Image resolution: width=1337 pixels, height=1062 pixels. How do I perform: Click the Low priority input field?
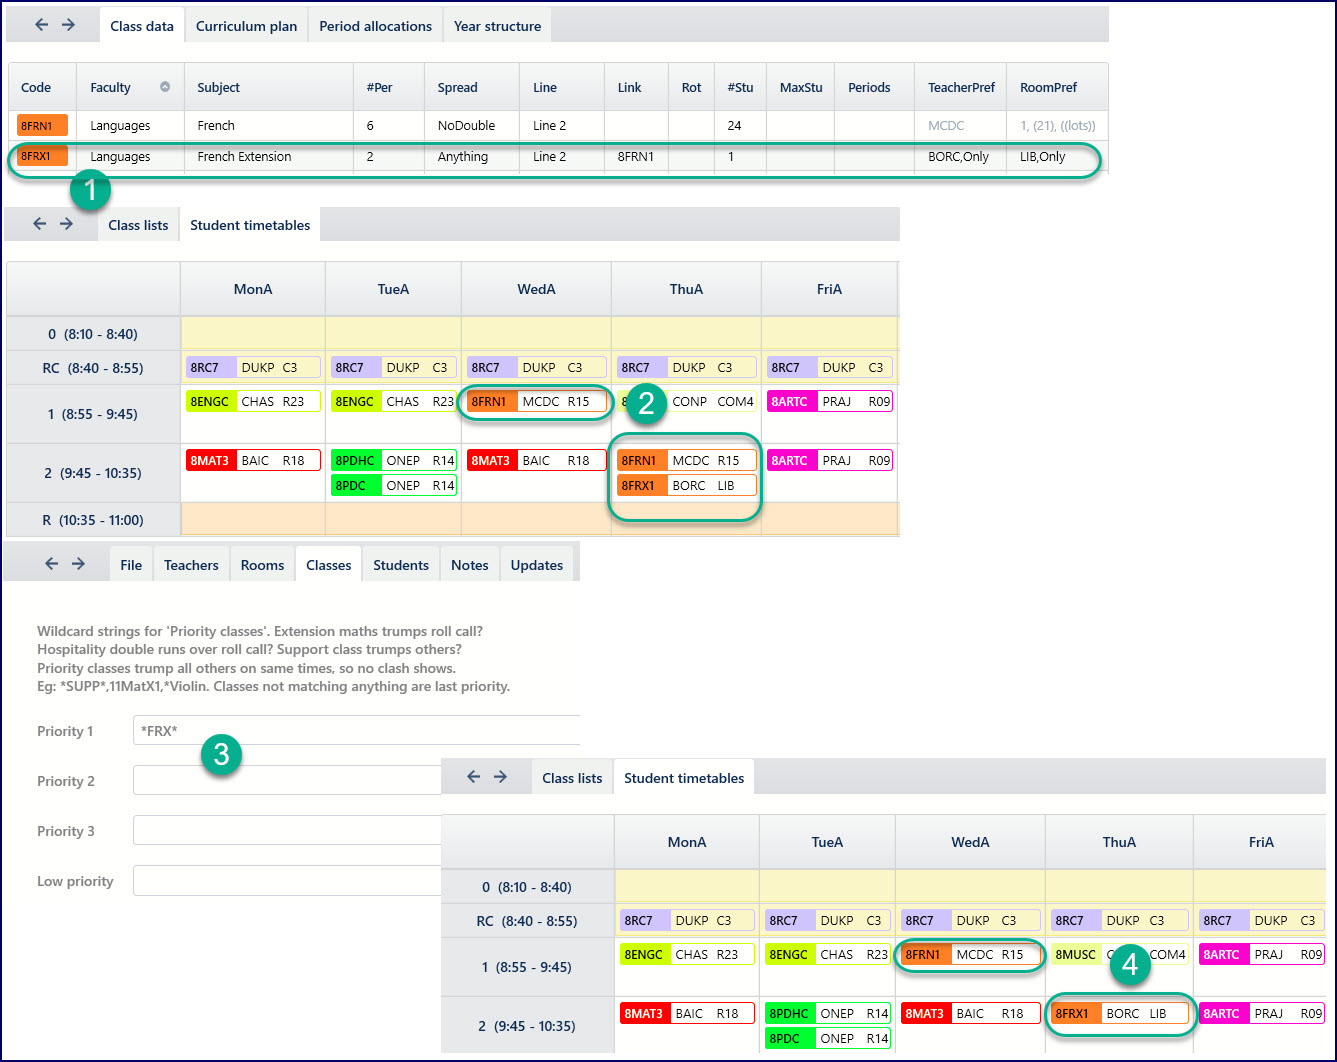[x=287, y=881]
